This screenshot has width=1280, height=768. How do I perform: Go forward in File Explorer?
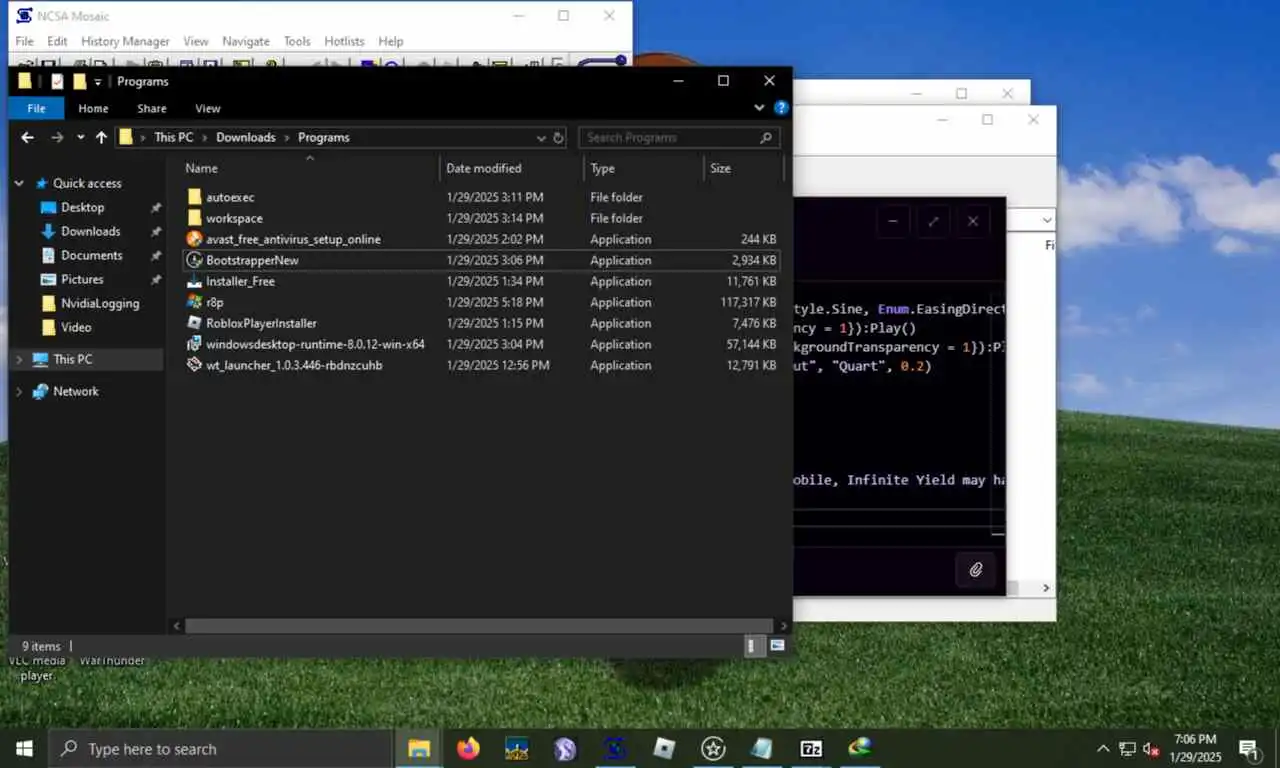coord(57,138)
